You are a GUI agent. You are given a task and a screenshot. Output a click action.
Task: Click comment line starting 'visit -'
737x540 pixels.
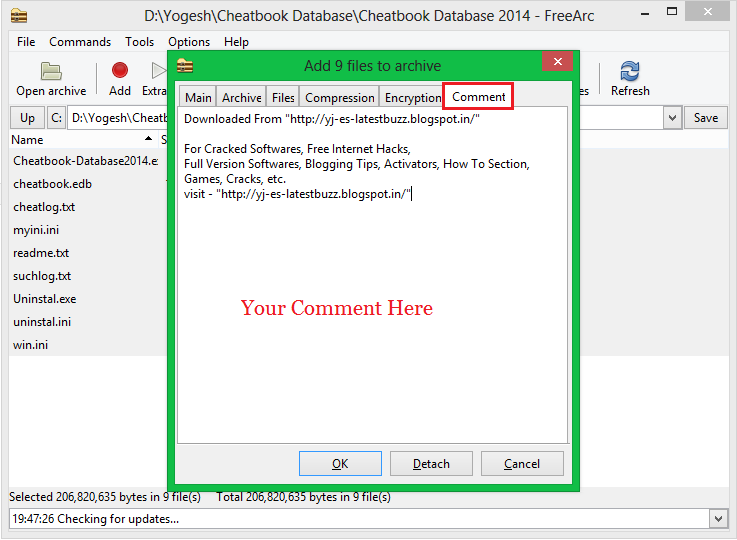[x=298, y=194]
